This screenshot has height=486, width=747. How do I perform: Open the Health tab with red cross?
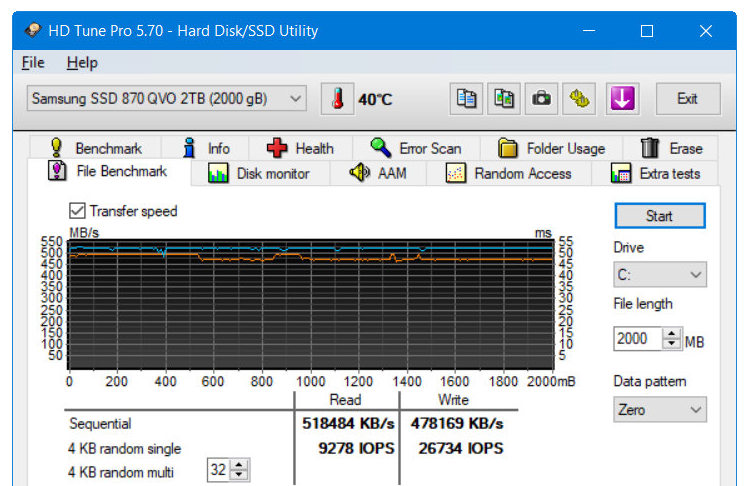tap(299, 148)
